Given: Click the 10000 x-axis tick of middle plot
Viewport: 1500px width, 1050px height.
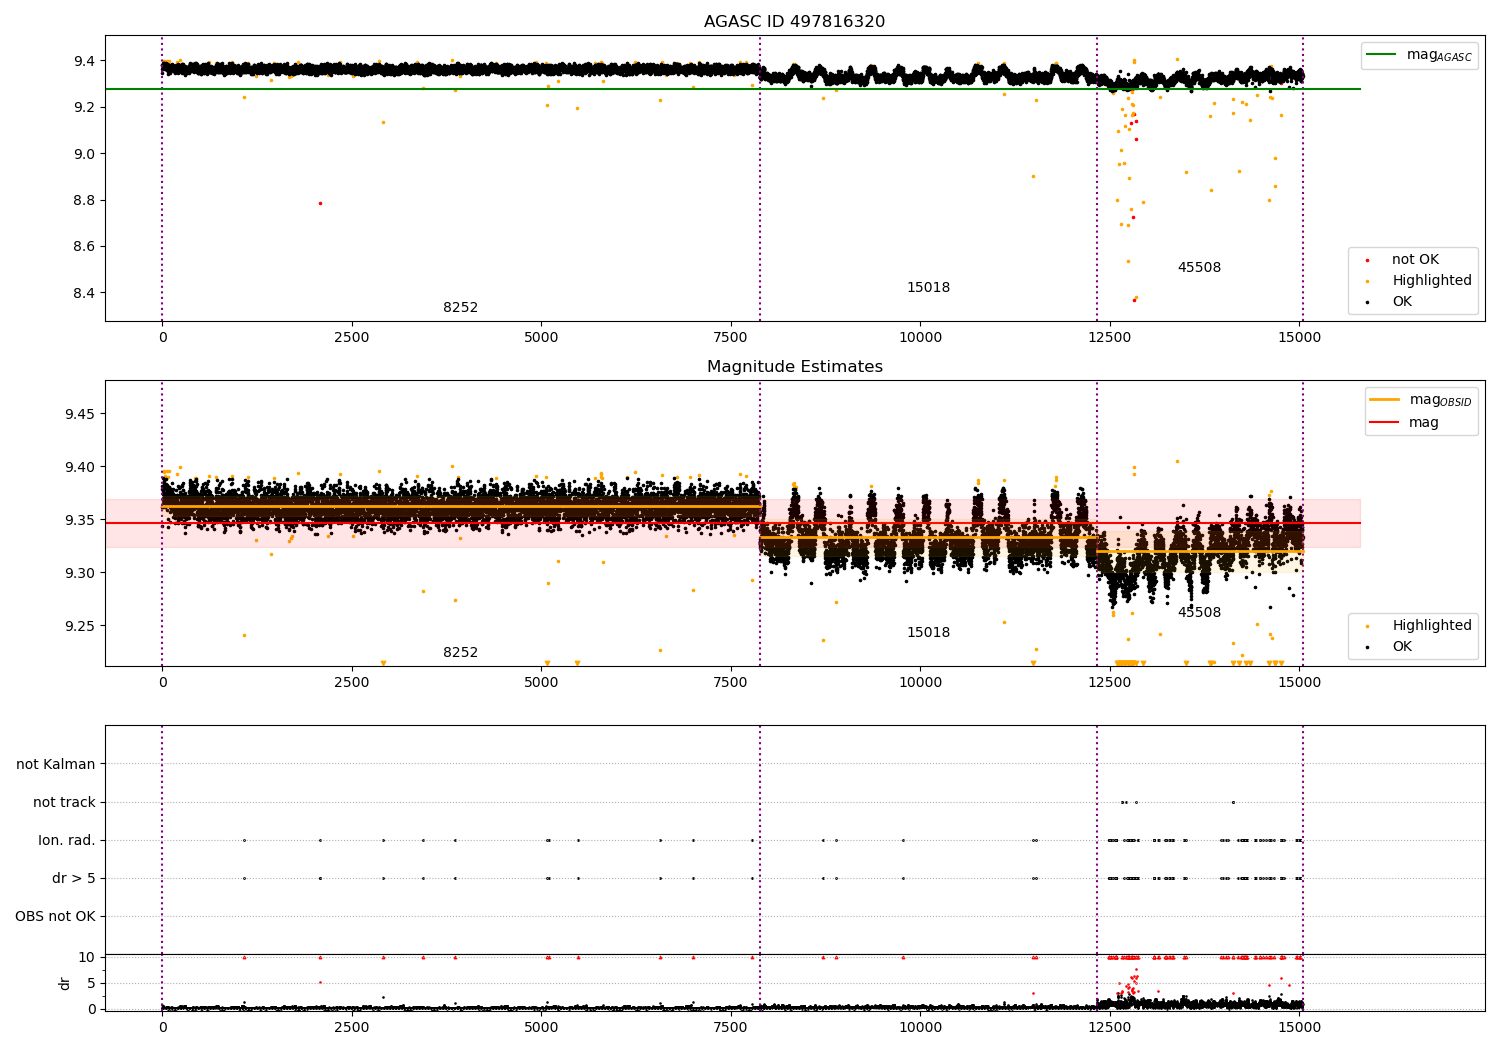Looking at the screenshot, I should [x=920, y=683].
